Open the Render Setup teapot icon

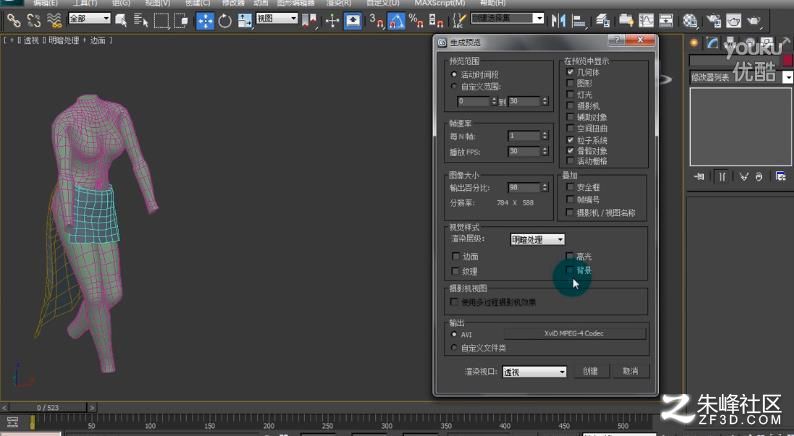pyautogui.click(x=713, y=21)
